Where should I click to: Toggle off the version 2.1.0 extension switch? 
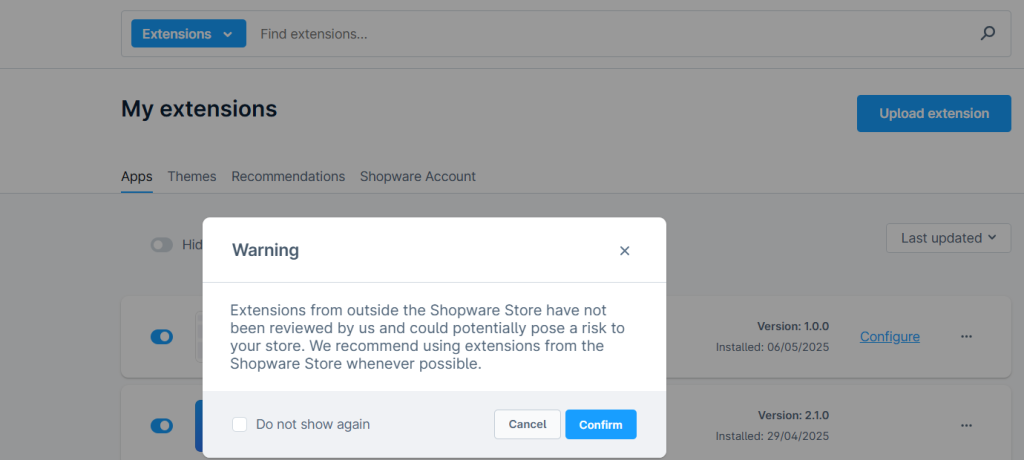(x=162, y=426)
